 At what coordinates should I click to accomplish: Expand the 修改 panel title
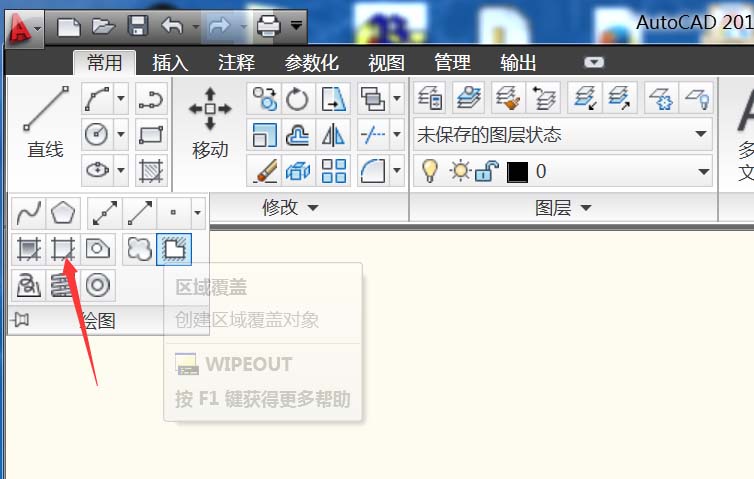[x=290, y=207]
